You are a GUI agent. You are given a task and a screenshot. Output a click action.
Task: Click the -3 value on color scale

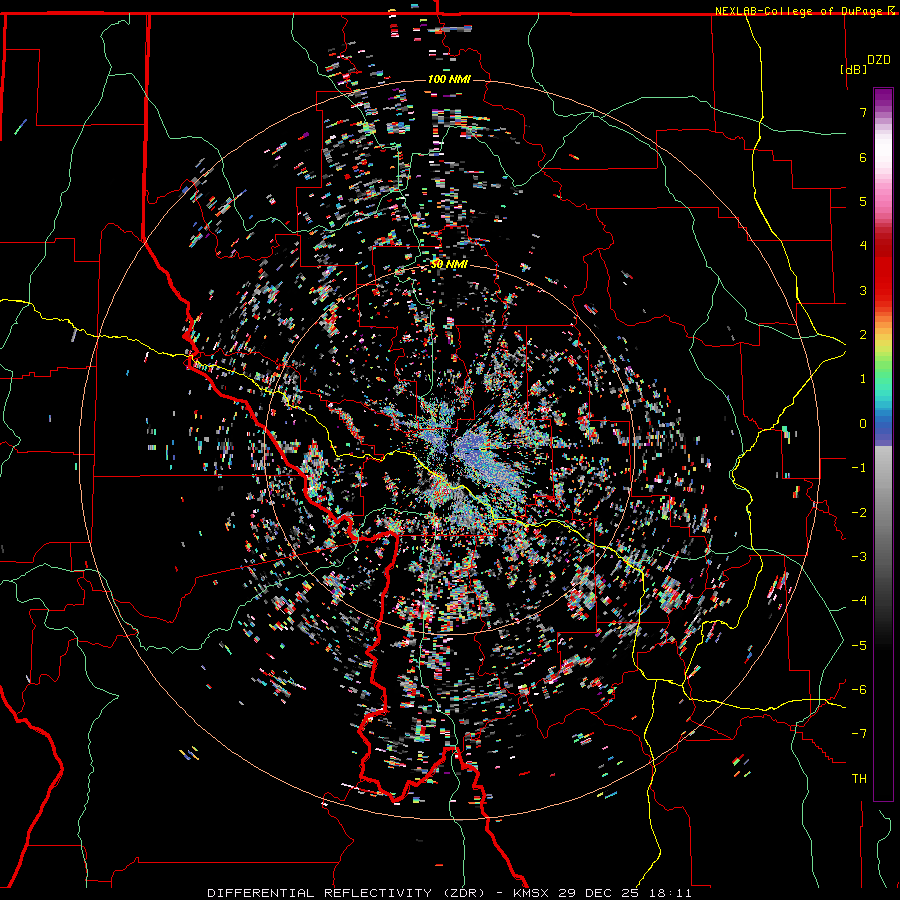[x=859, y=557]
